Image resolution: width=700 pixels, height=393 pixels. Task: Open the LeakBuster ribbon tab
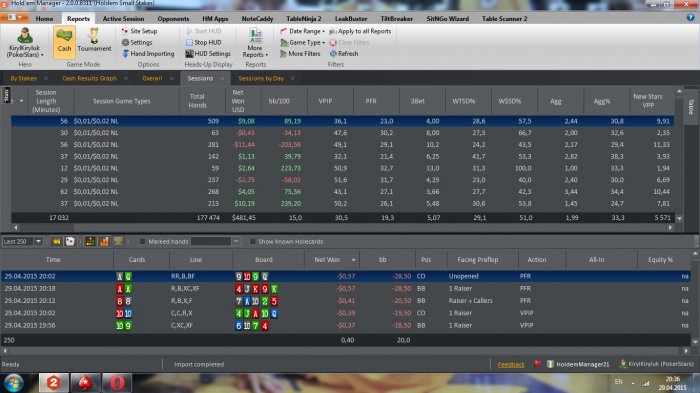tap(351, 19)
